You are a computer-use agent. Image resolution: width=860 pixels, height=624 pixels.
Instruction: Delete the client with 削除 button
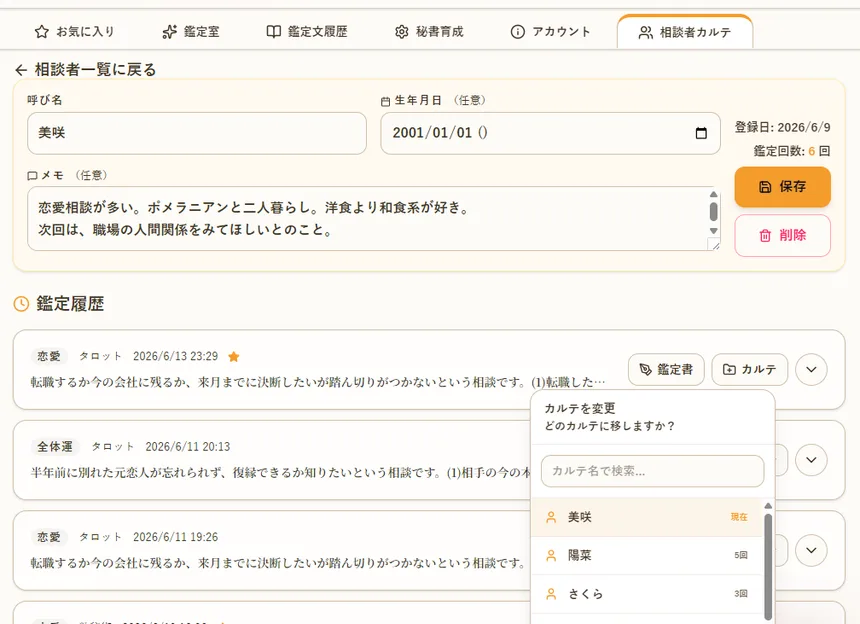(783, 236)
